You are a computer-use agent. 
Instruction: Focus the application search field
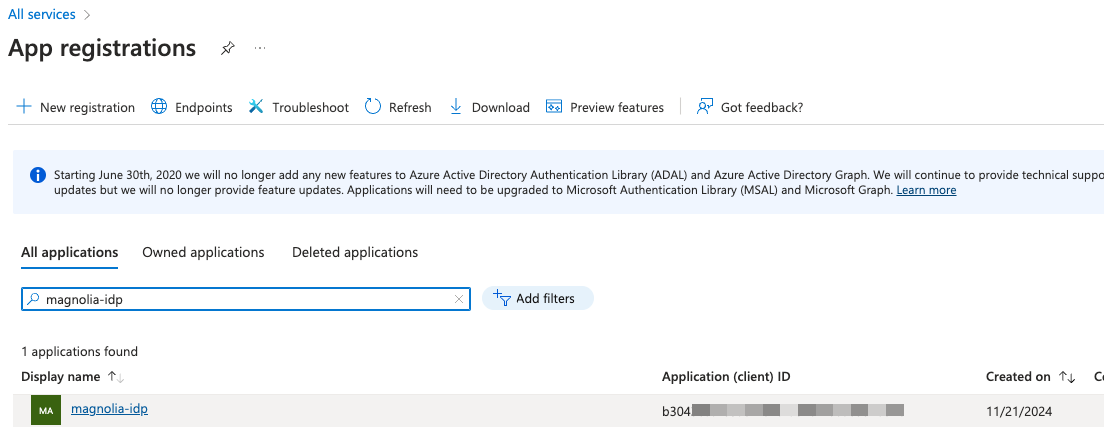click(x=246, y=299)
